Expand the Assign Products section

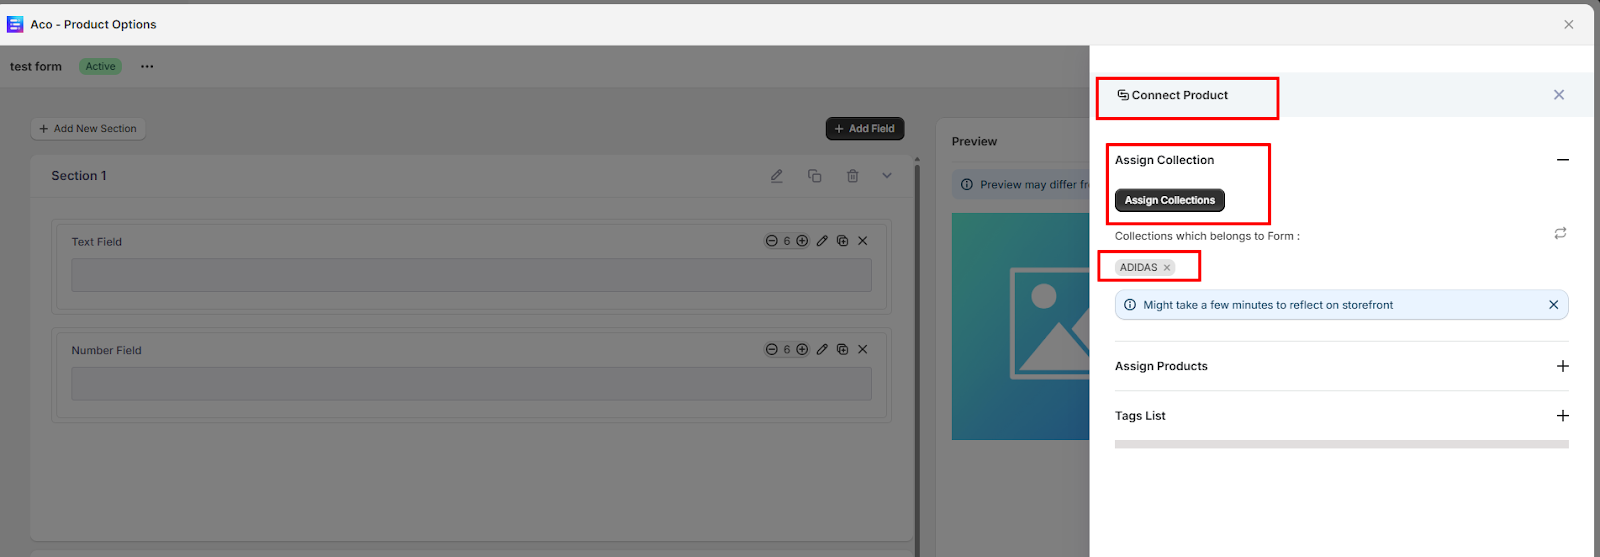pos(1562,366)
